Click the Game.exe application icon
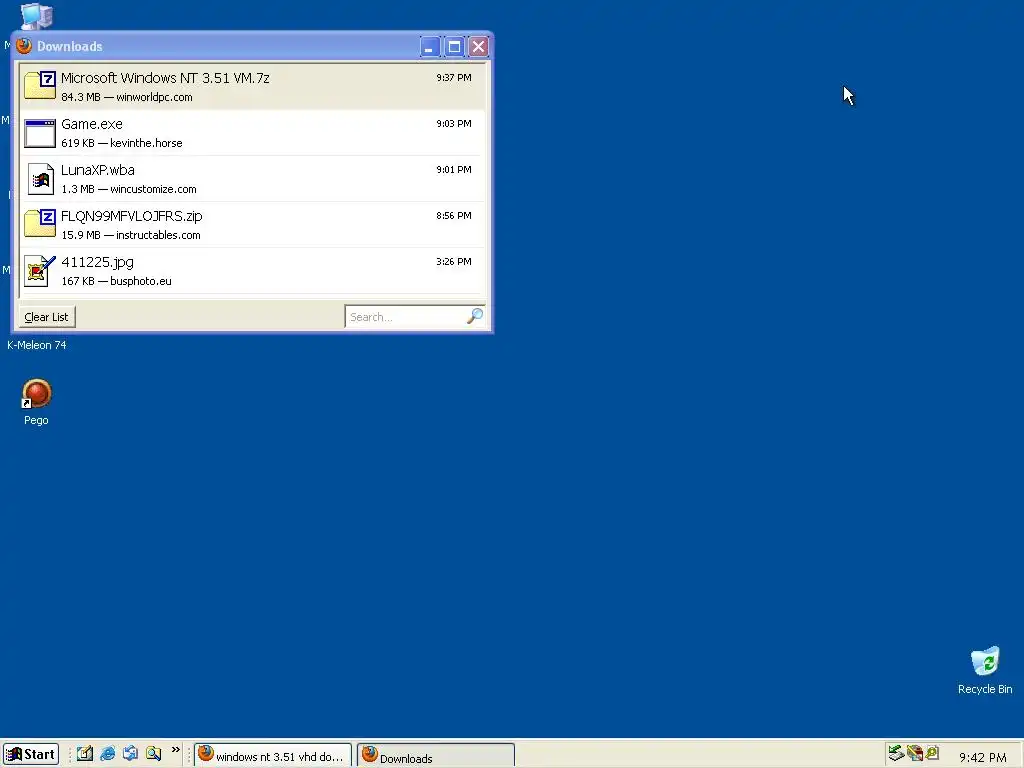Screen dimensions: 1024x768 pyautogui.click(x=40, y=133)
